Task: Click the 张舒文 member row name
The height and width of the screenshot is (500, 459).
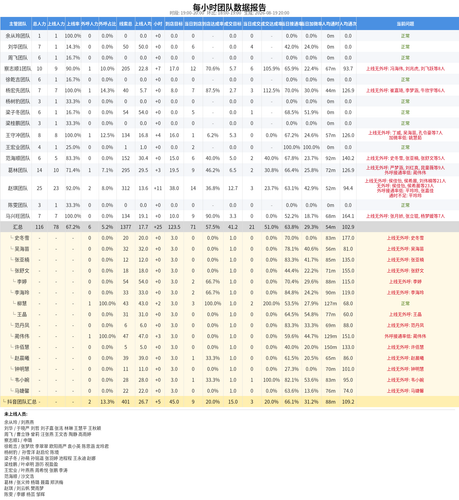Action: tap(22, 271)
